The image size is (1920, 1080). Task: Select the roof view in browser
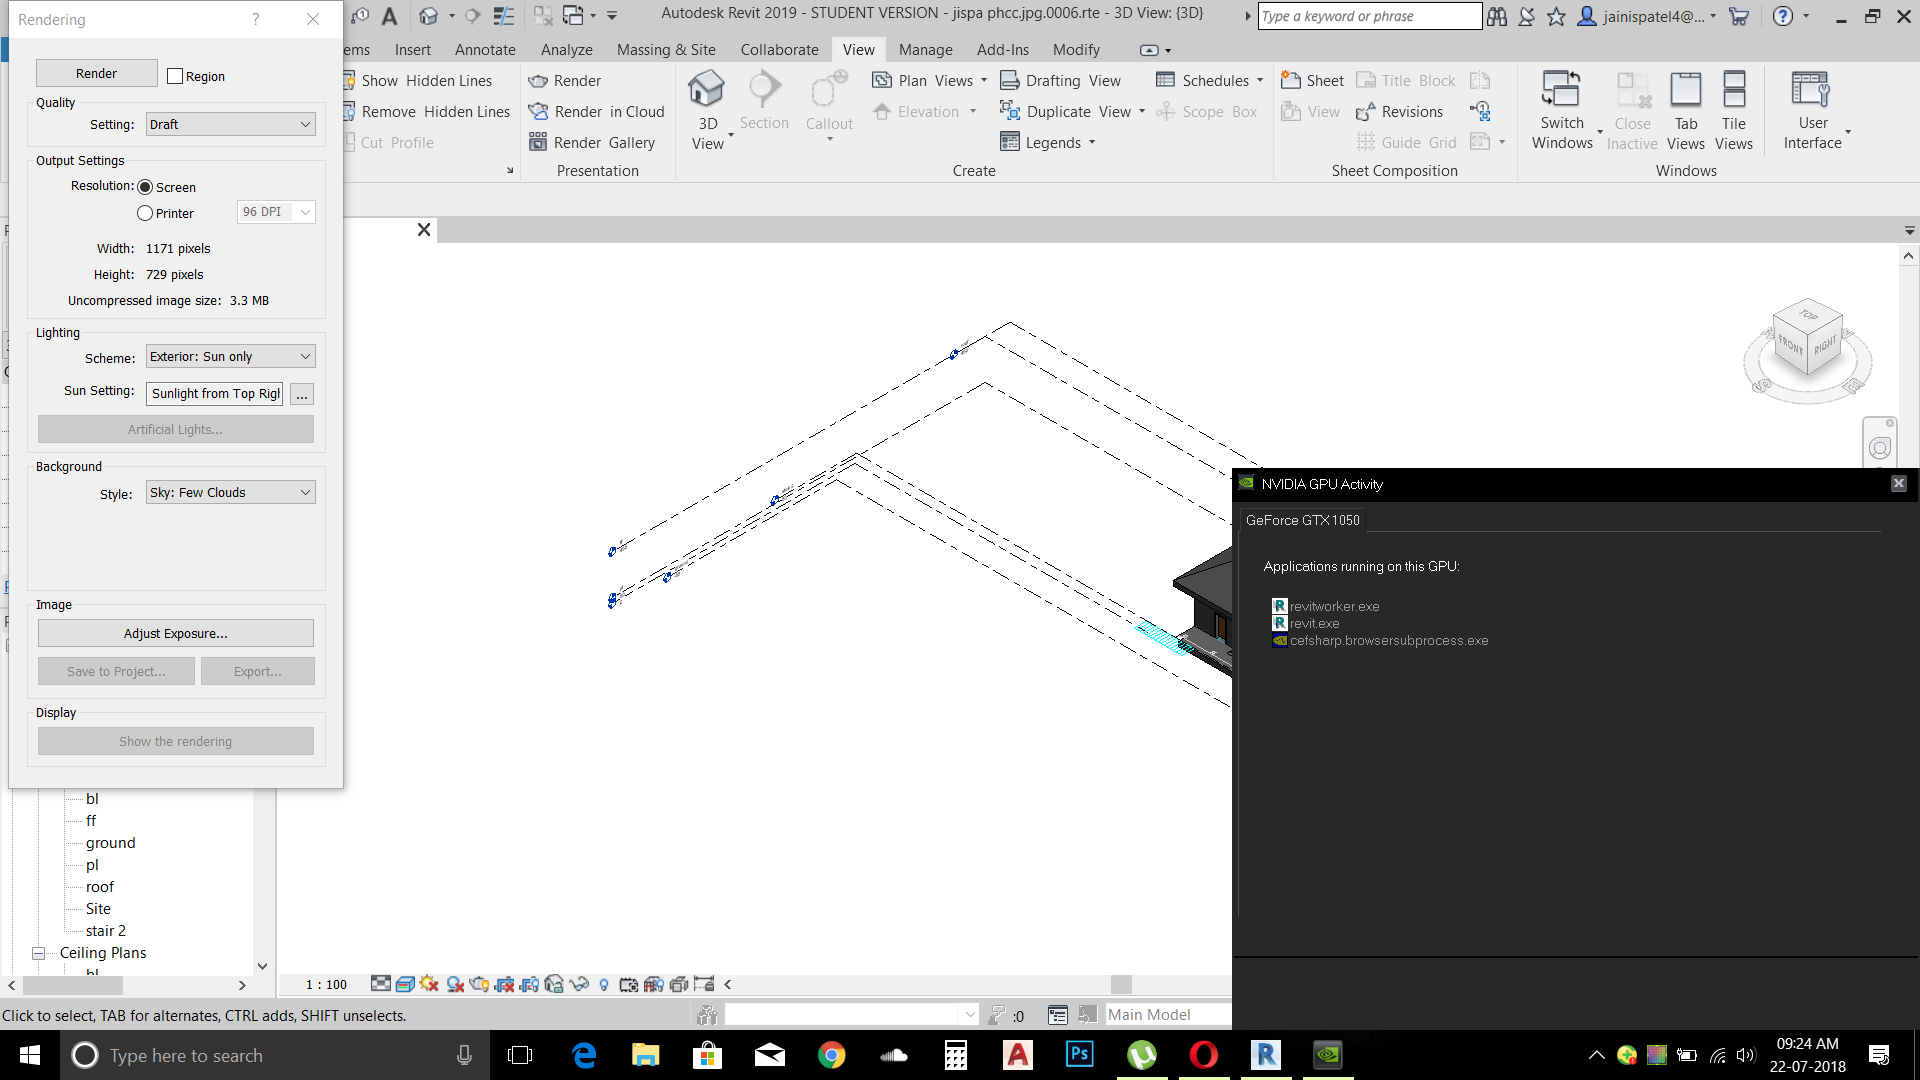100,887
